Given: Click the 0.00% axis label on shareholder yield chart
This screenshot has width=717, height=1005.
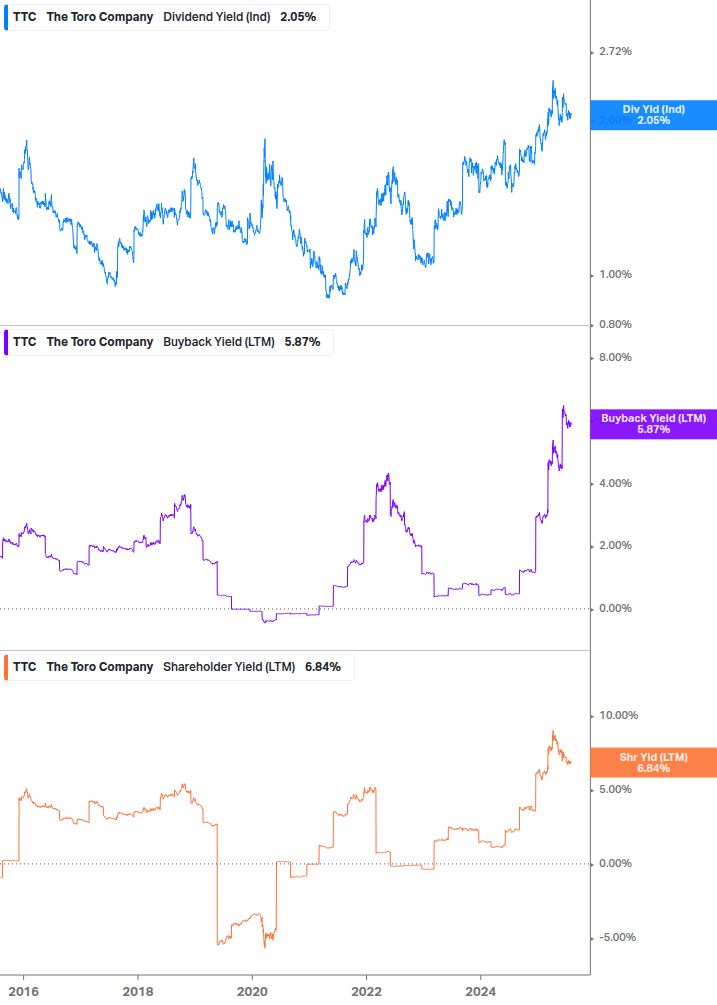Looking at the screenshot, I should click(x=615, y=864).
